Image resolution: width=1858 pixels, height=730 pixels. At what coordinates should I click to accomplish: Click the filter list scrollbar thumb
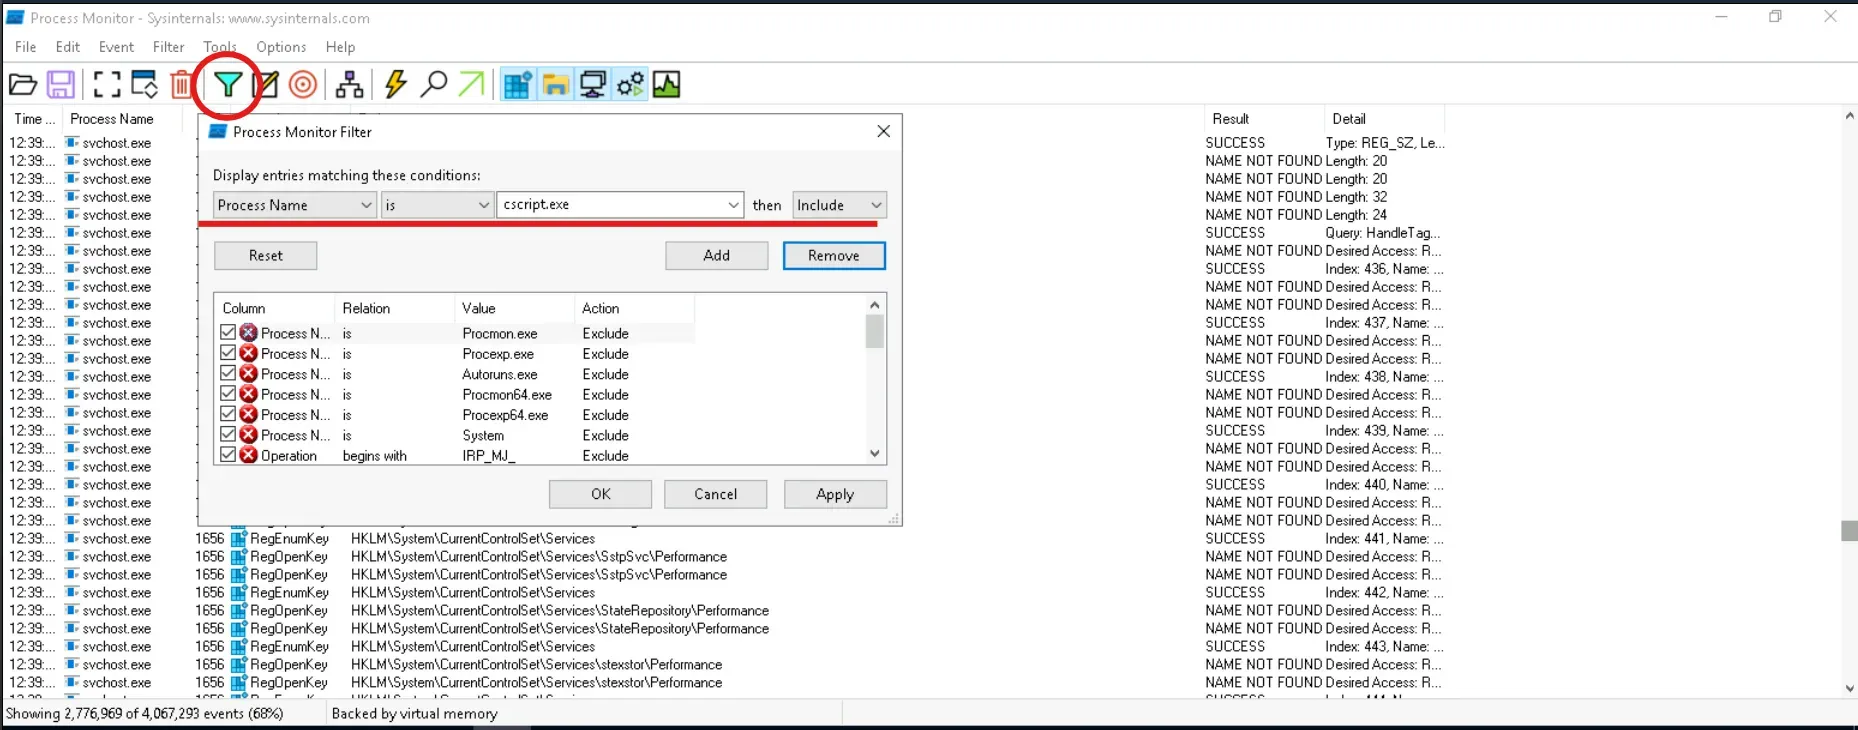tap(875, 331)
